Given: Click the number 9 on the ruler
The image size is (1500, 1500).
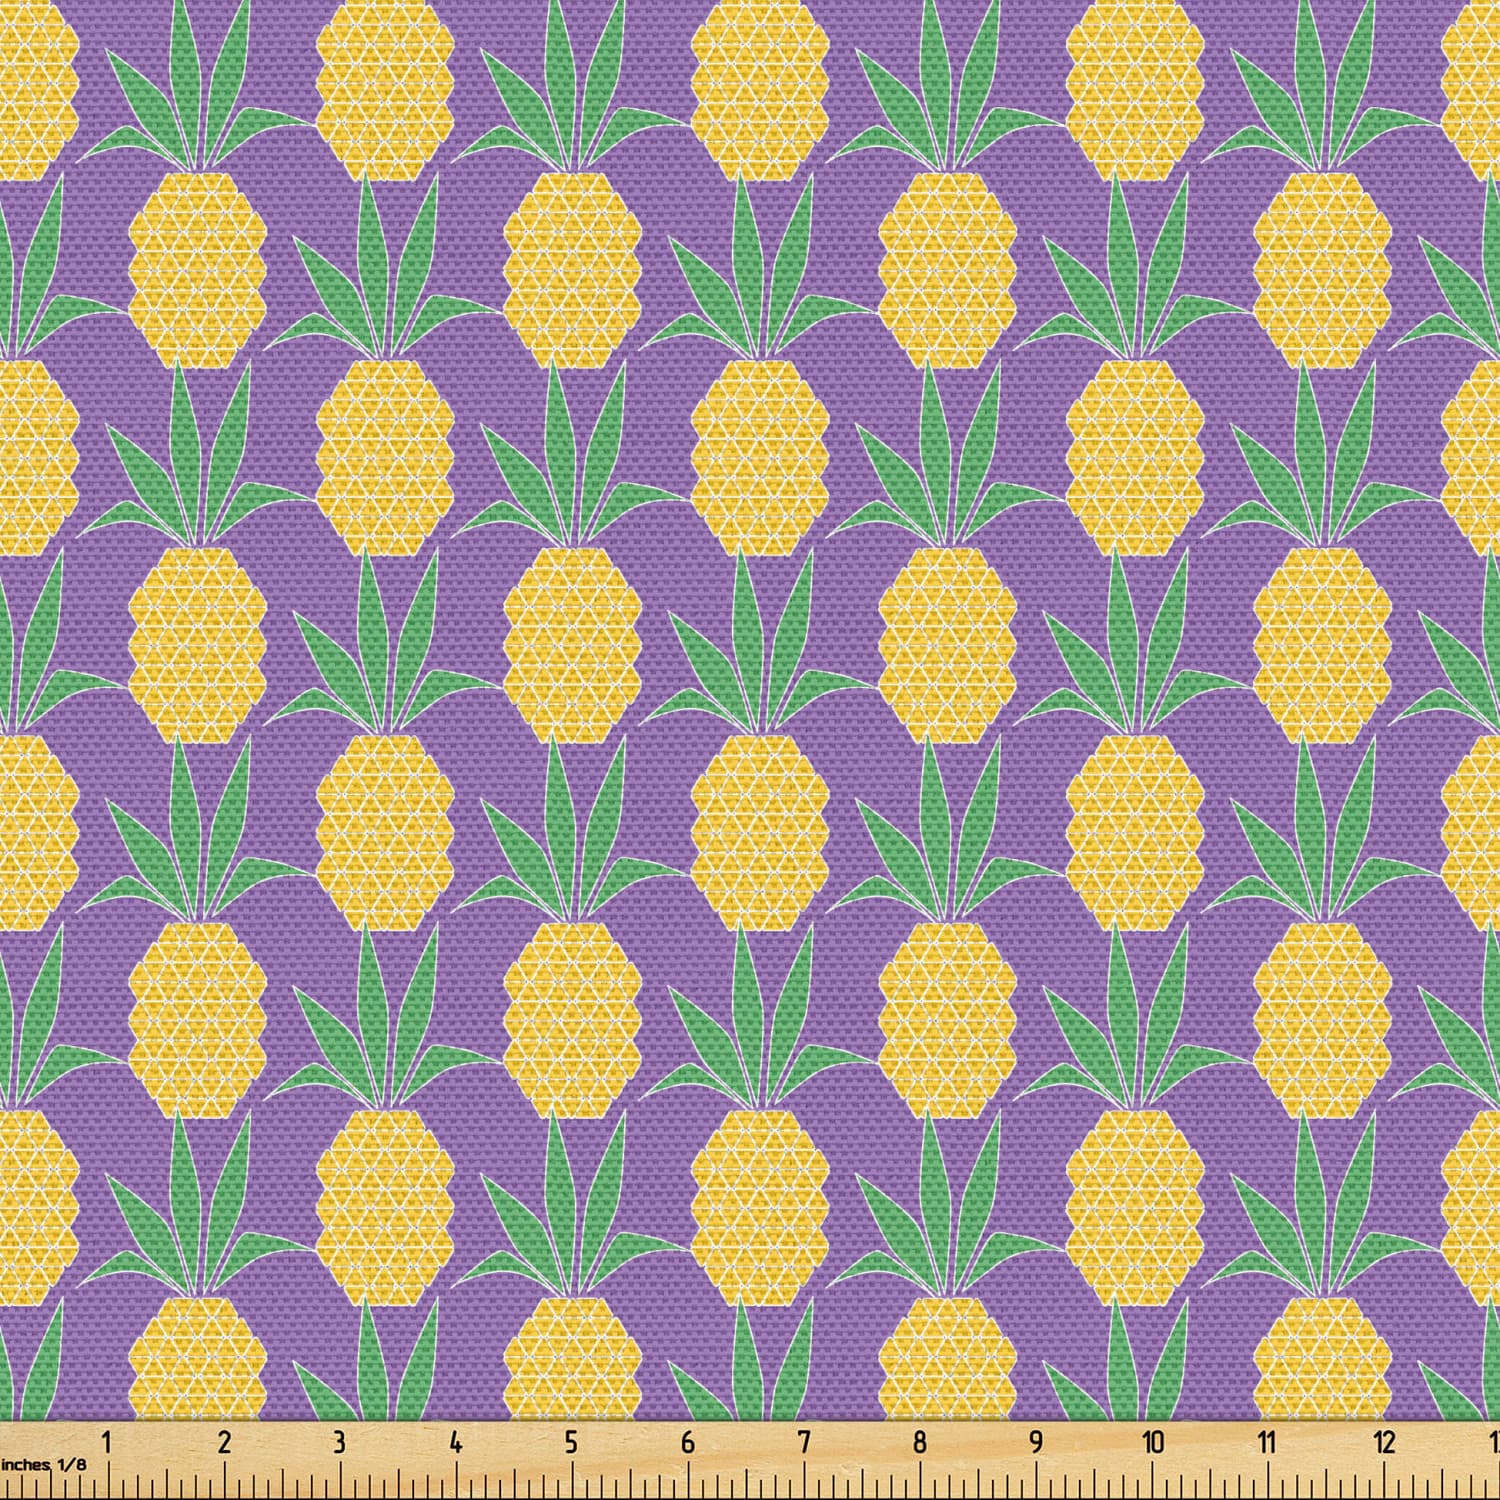Looking at the screenshot, I should tap(1035, 1441).
